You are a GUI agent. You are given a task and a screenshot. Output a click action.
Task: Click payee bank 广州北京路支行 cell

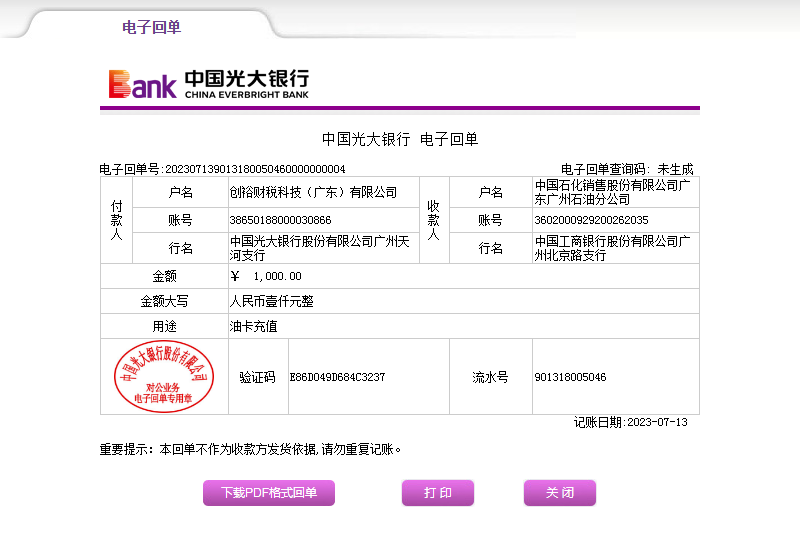click(610, 248)
